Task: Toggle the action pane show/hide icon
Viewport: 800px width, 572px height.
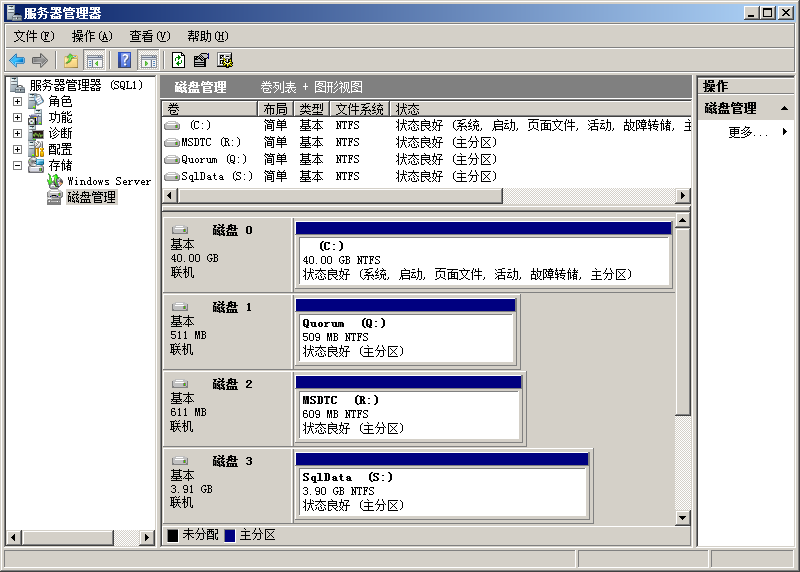Action: [x=148, y=60]
